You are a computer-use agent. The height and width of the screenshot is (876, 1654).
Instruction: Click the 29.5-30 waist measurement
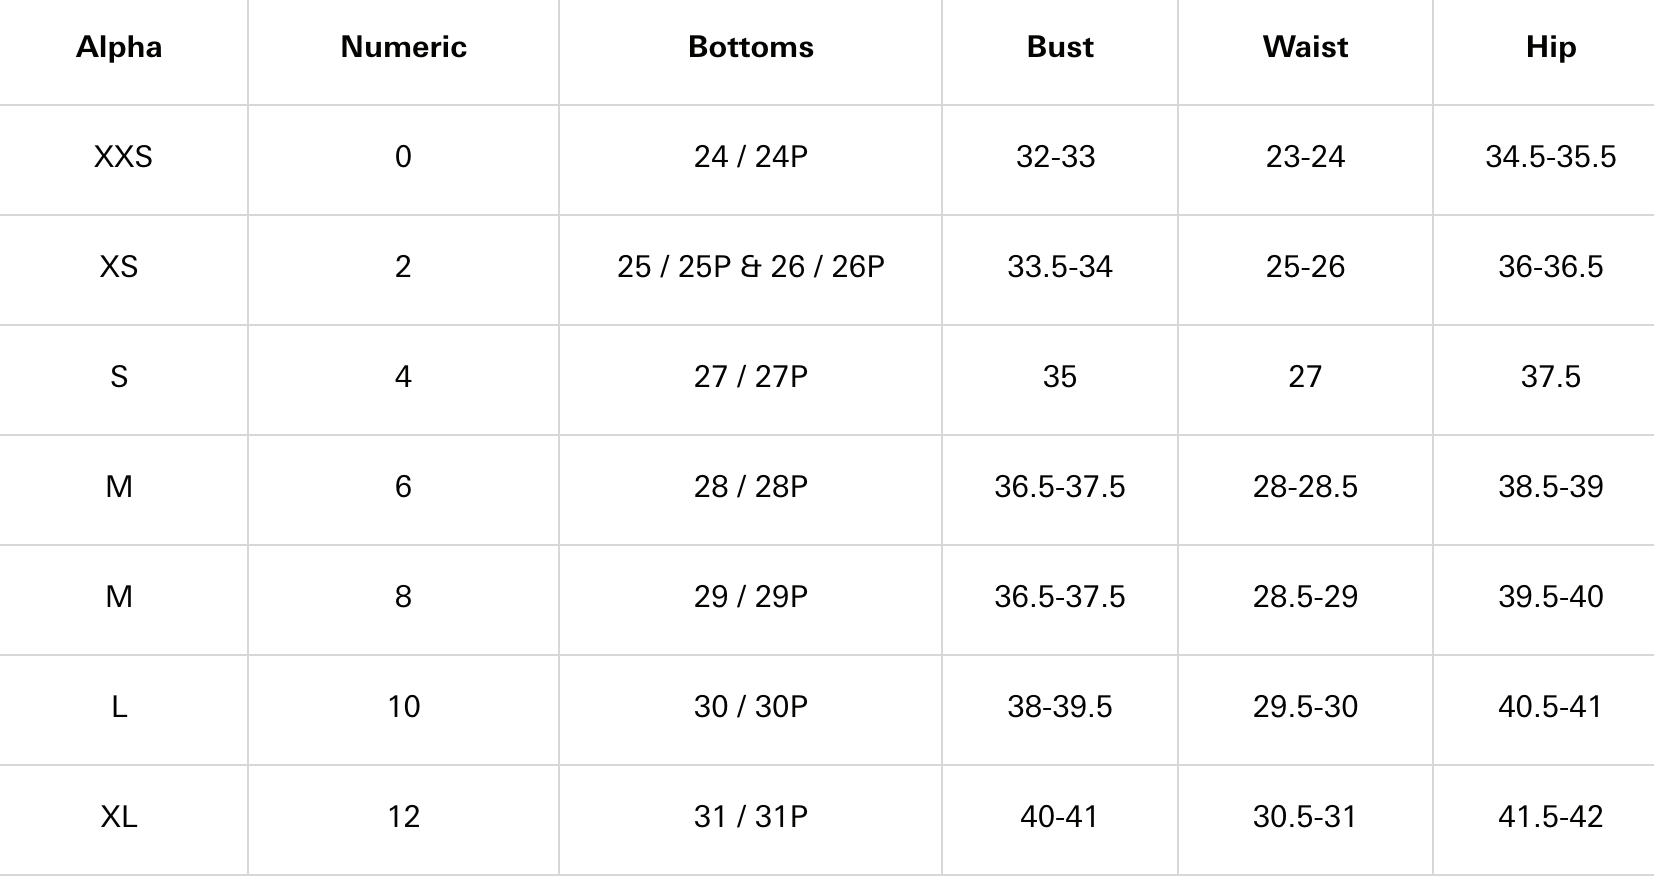1305,707
